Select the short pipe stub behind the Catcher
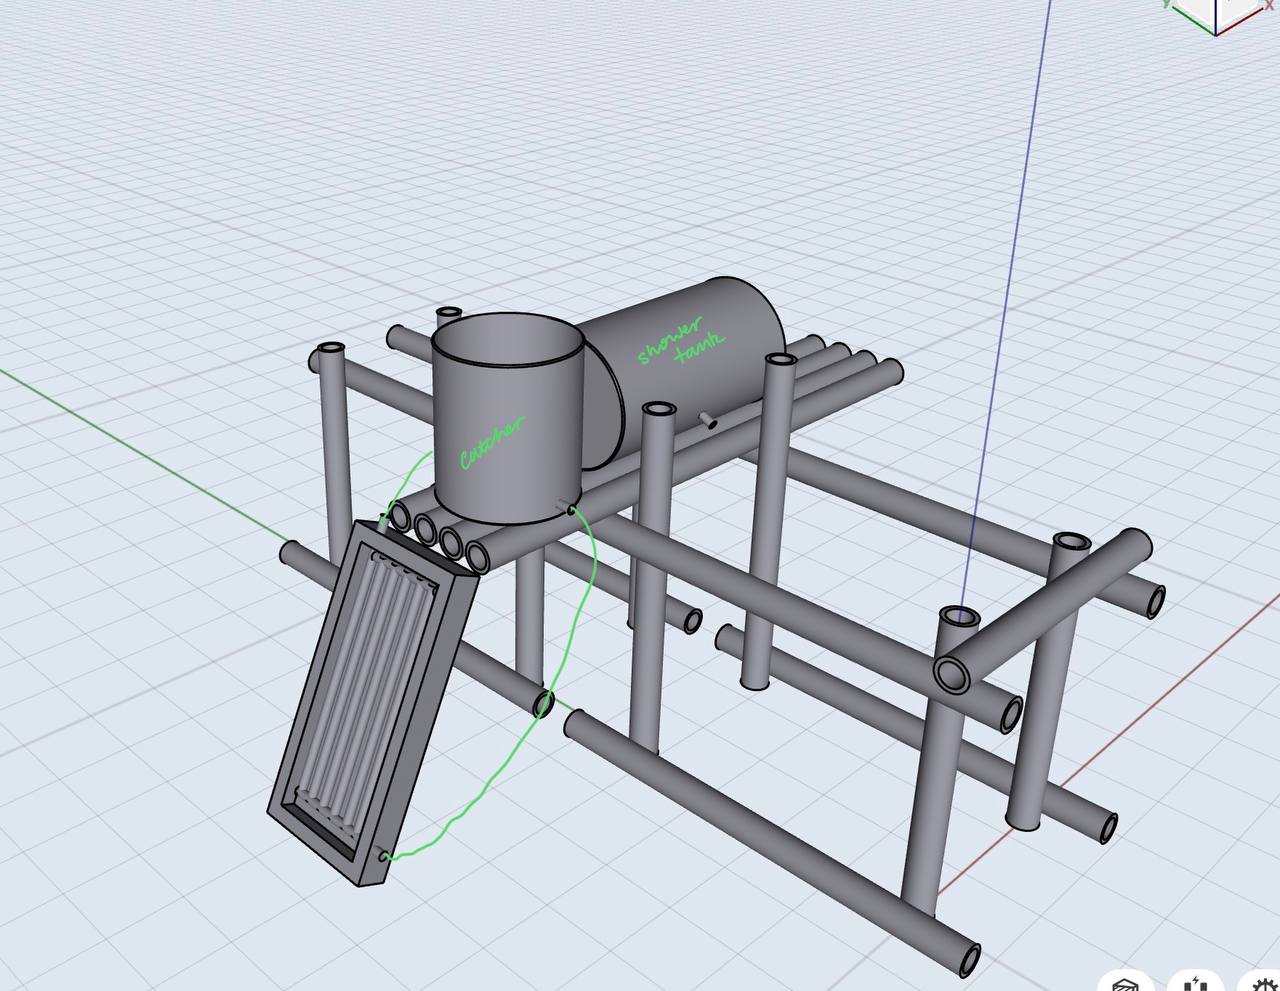 click(449, 313)
